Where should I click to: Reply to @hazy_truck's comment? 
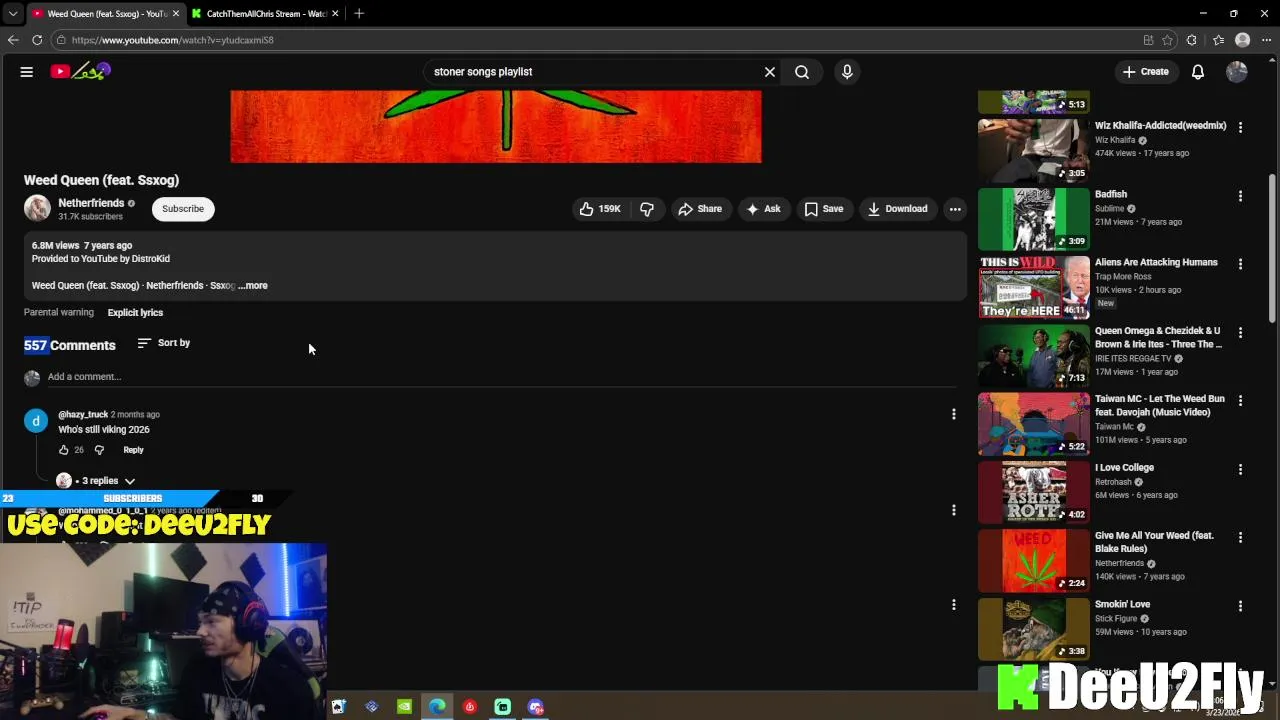coord(133,450)
